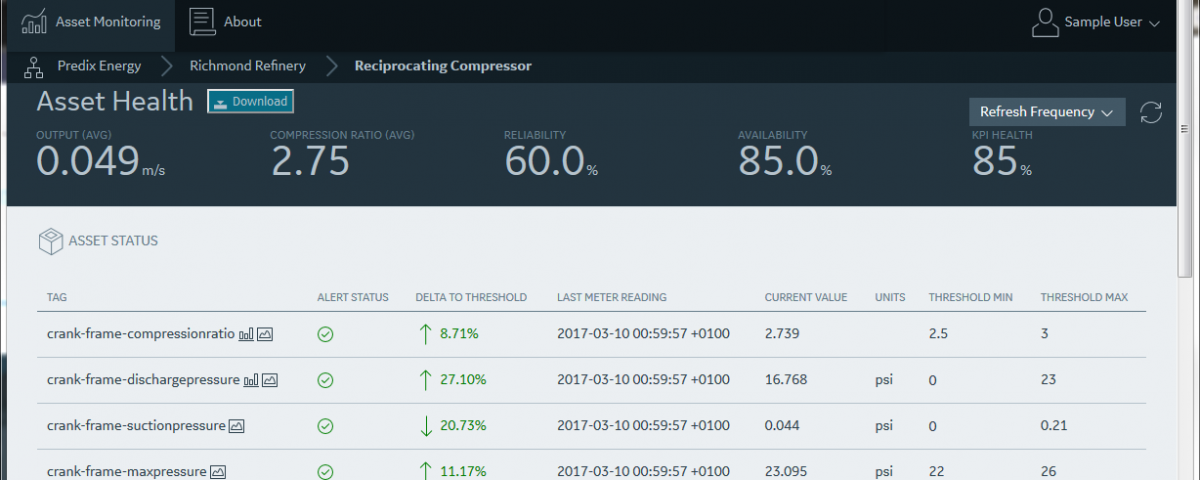The width and height of the screenshot is (1200, 480).
Task: Click alert status check for crank-frame-dischargepressure
Action: click(x=325, y=380)
